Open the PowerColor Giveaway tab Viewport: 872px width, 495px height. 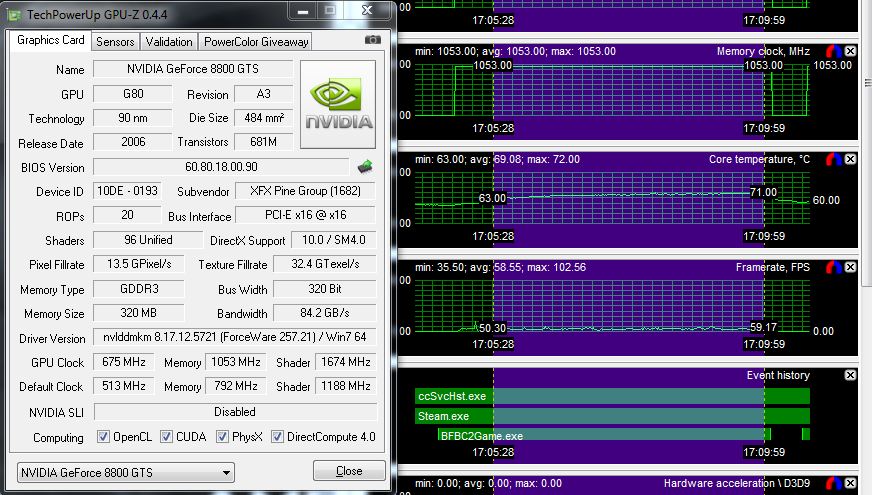pyautogui.click(x=256, y=42)
